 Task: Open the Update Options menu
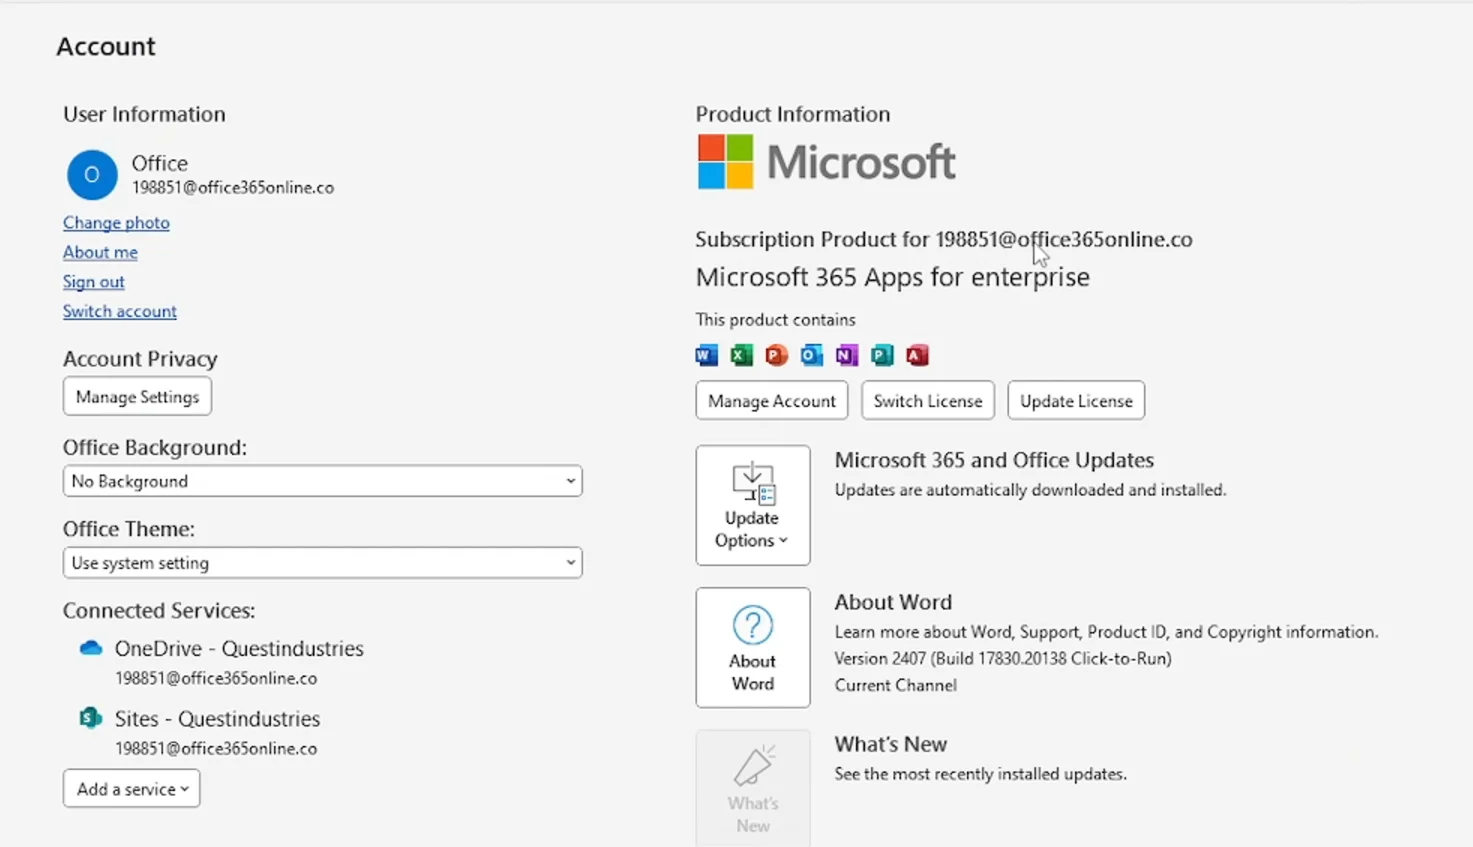click(x=753, y=505)
